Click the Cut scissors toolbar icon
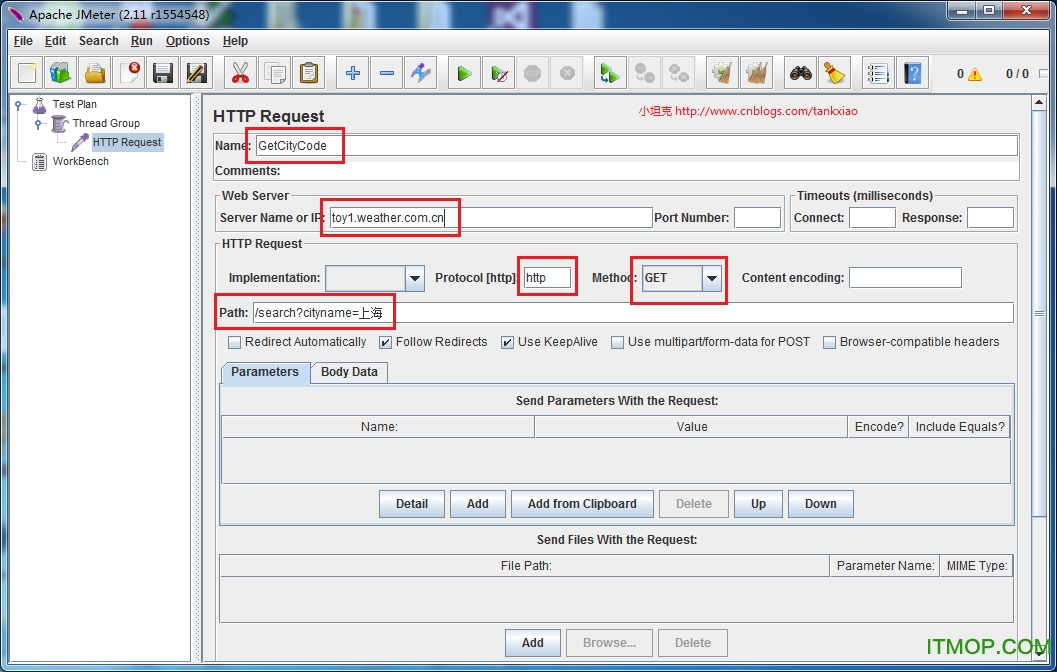 click(240, 73)
